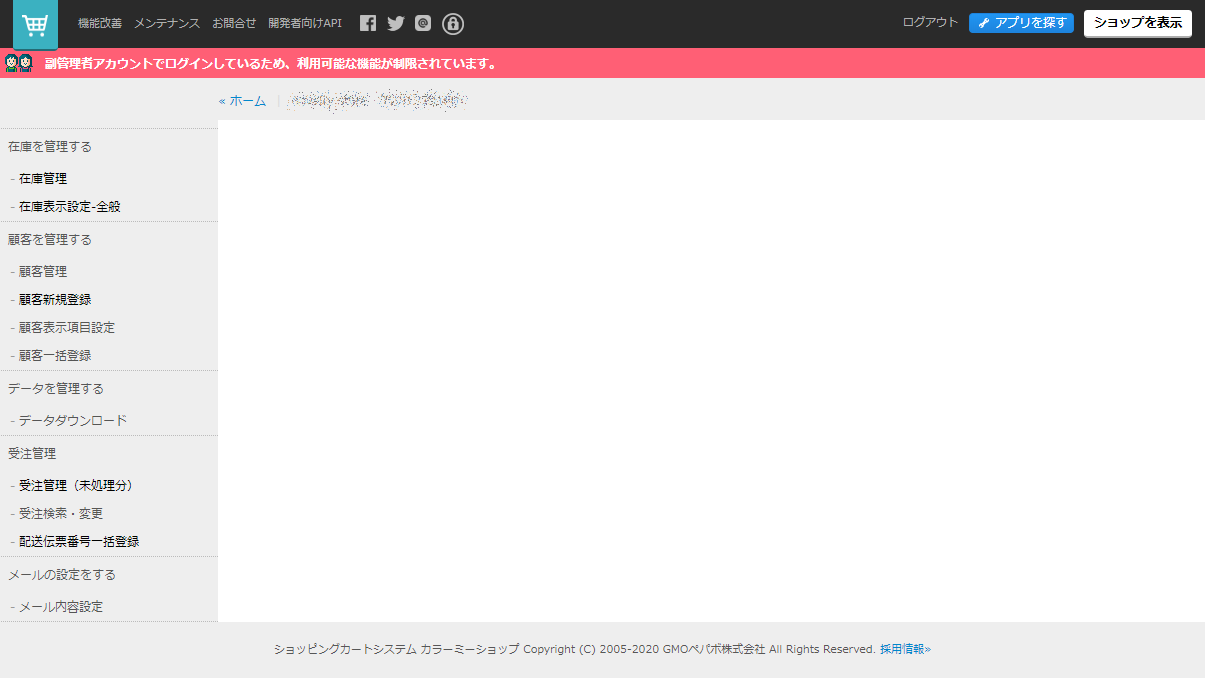Screen dimensions: 1205x684
Task: Open メール内容設定 in the sidebar
Action: pos(61,606)
